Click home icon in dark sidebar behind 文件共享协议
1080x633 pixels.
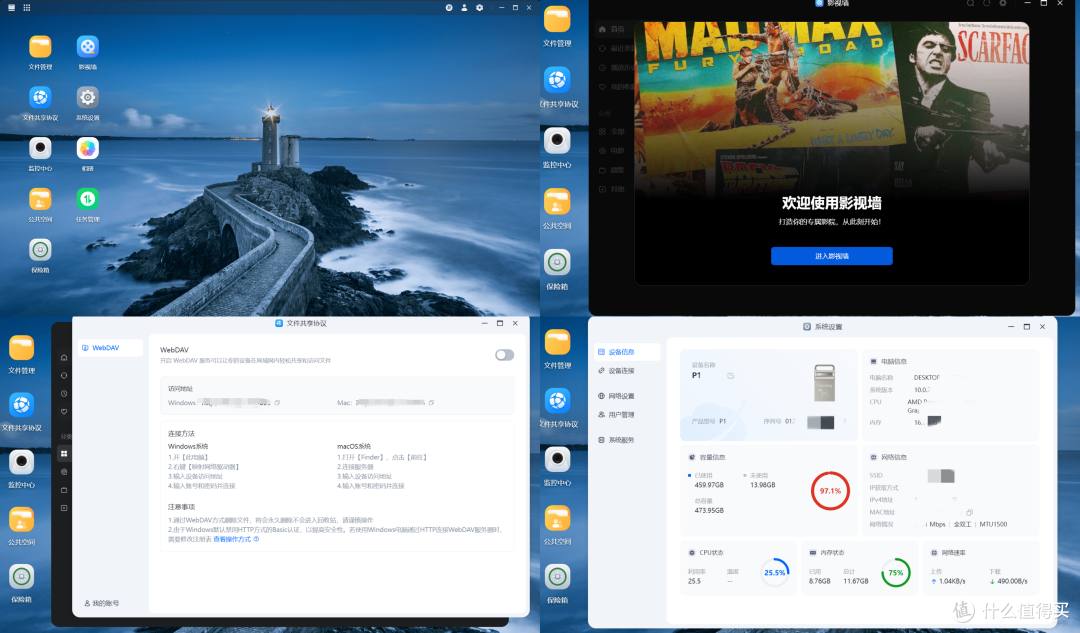click(x=64, y=357)
